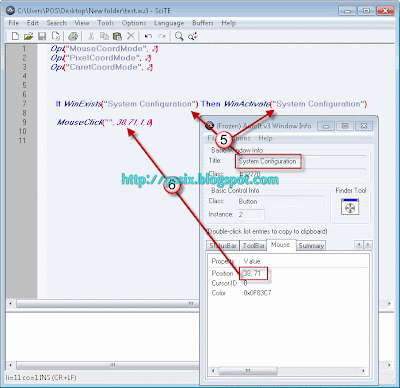This screenshot has height=388, width=400.
Task: Open Replace with the toolbar icon
Action: 193,36
